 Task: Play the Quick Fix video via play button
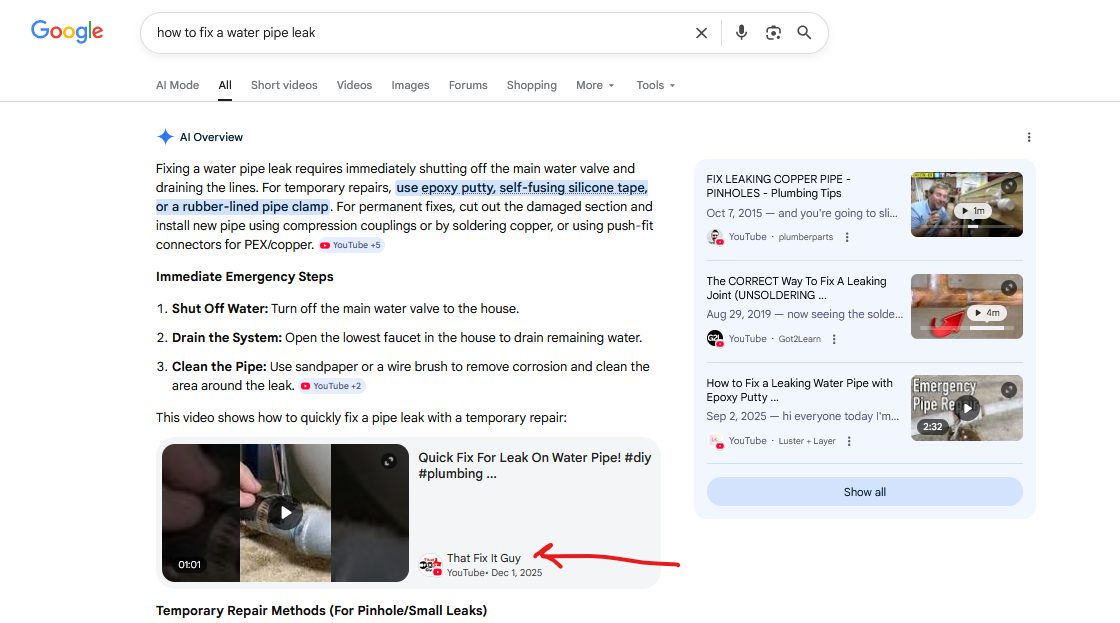pyautogui.click(x=284, y=512)
